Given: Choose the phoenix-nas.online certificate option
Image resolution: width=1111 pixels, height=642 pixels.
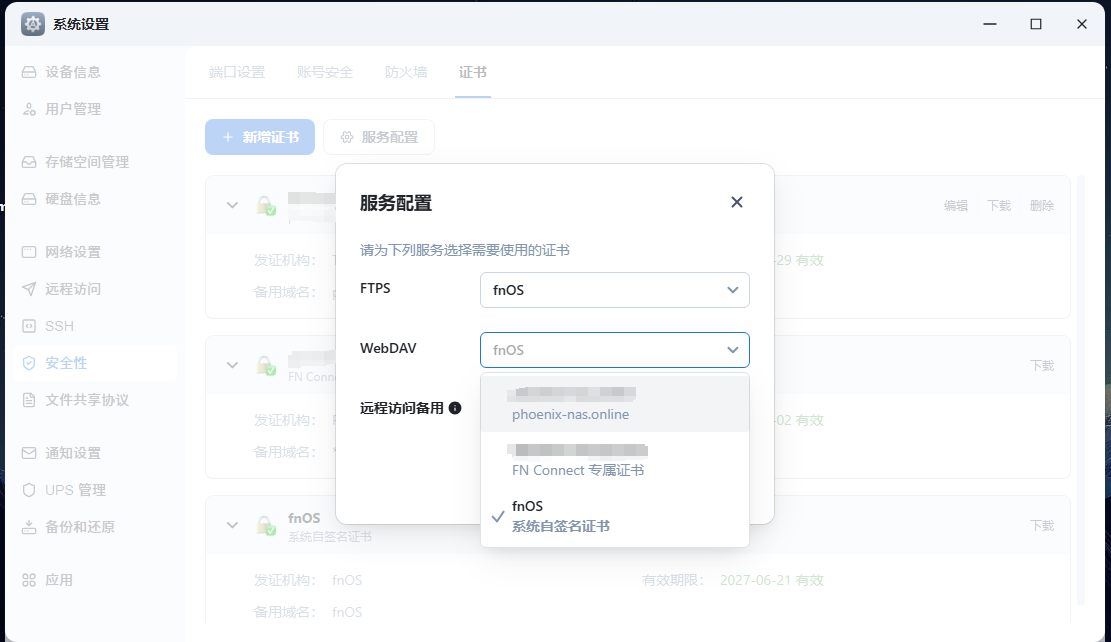Looking at the screenshot, I should tap(614, 404).
